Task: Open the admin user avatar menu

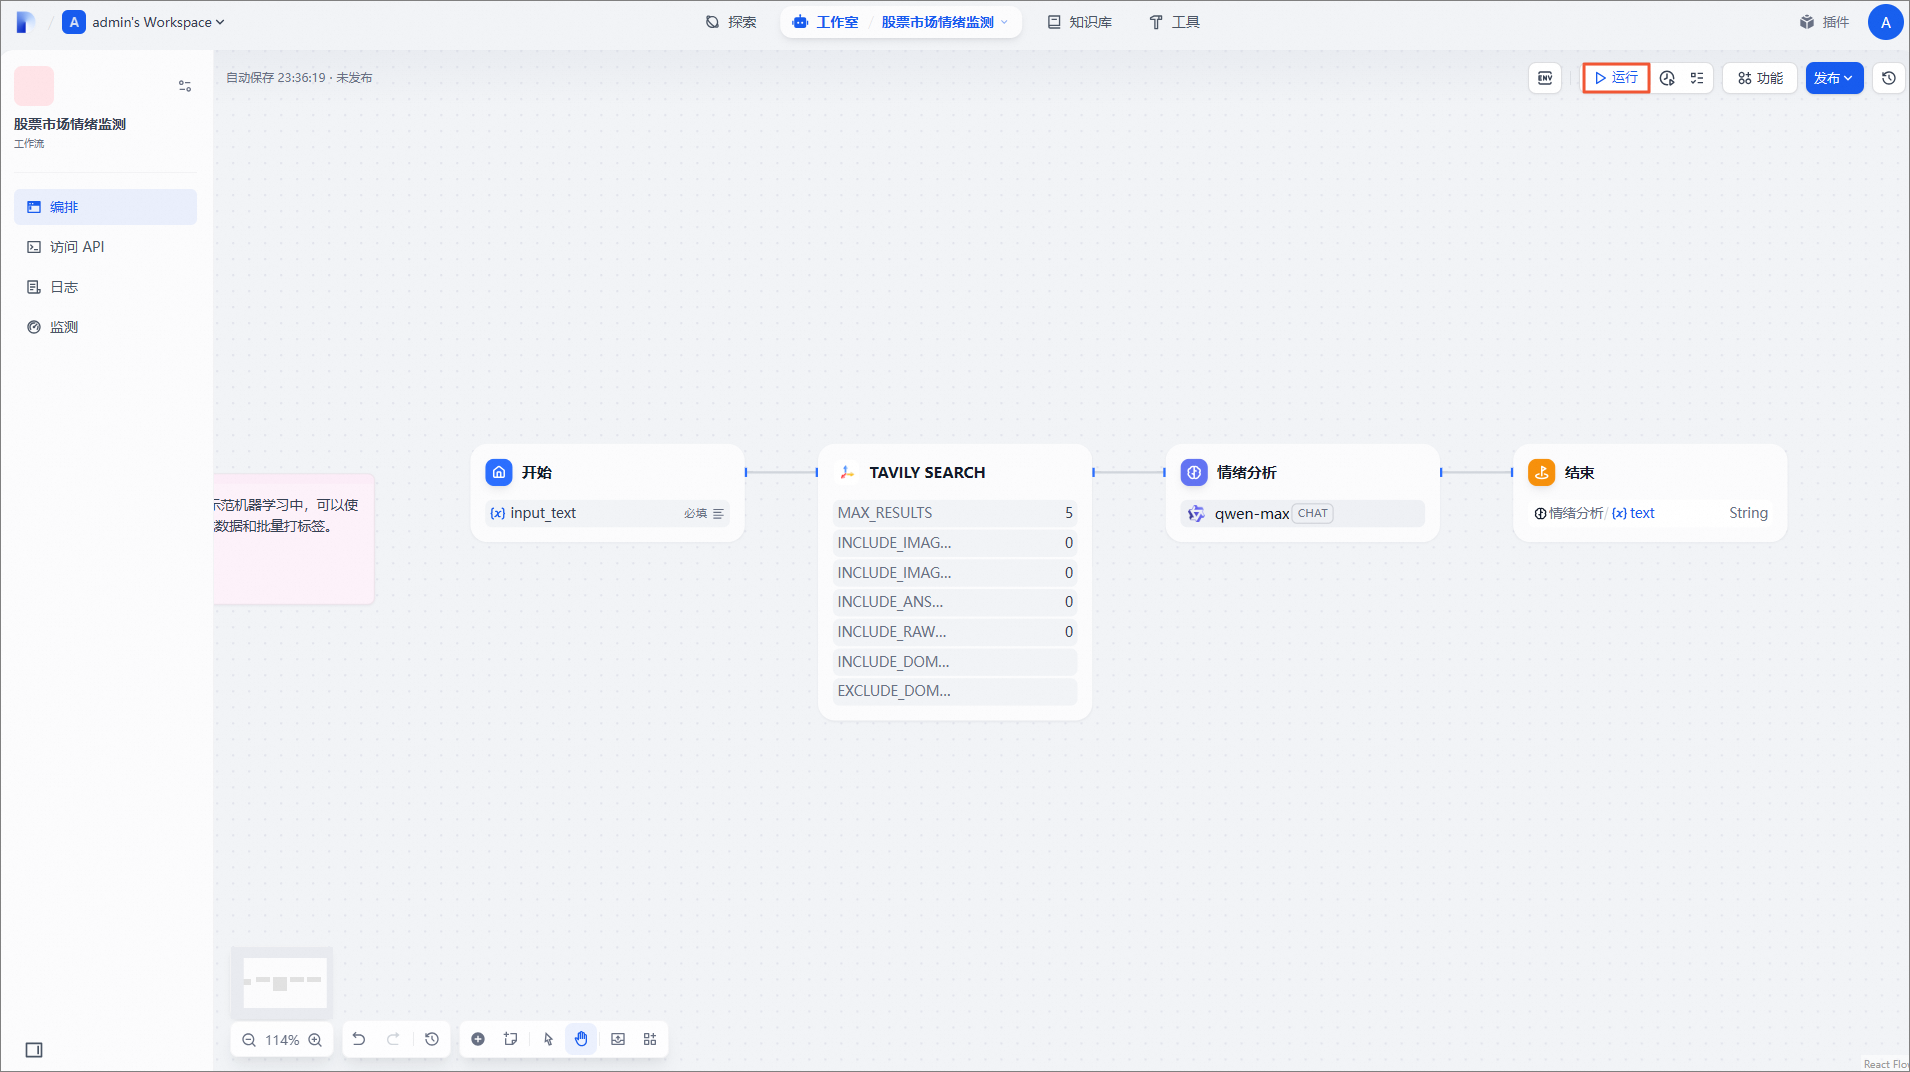Action: [1885, 22]
